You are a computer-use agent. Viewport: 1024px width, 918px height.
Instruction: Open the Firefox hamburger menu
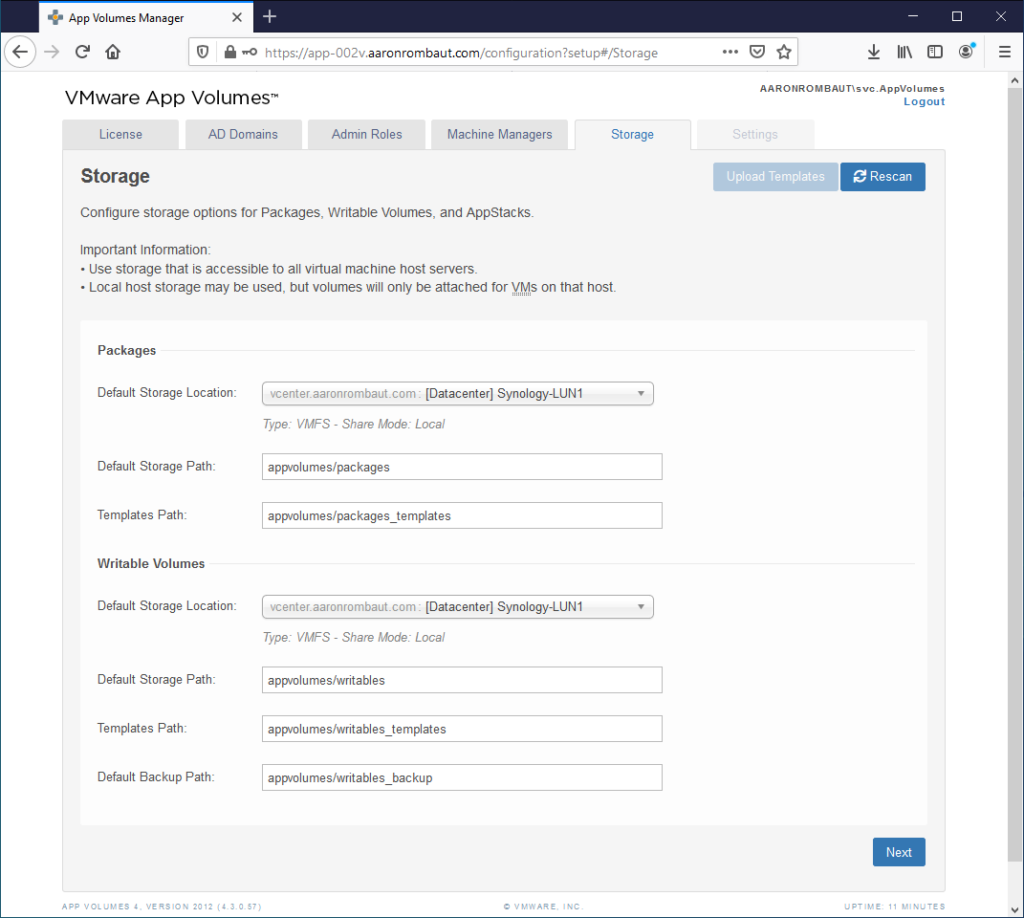(1004, 52)
